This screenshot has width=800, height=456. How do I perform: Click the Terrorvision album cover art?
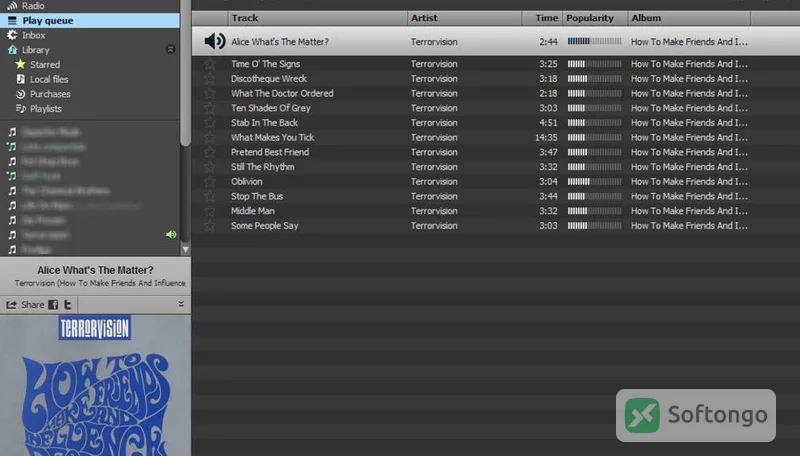95,385
